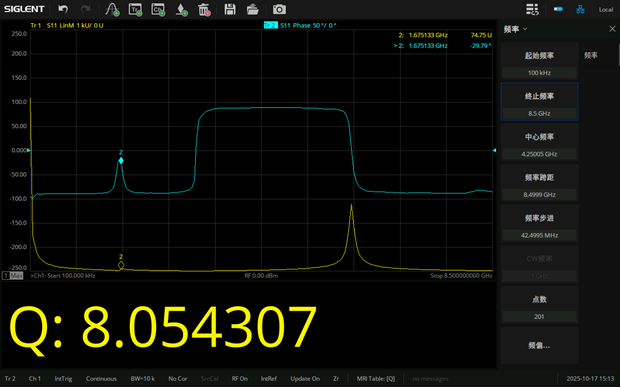This screenshot has height=388, width=621.
Task: Click IntTrig status bar entry
Action: 63,379
